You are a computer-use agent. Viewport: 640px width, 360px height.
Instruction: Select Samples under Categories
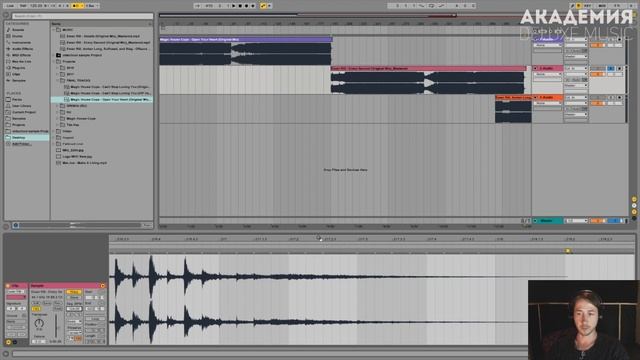pos(19,80)
